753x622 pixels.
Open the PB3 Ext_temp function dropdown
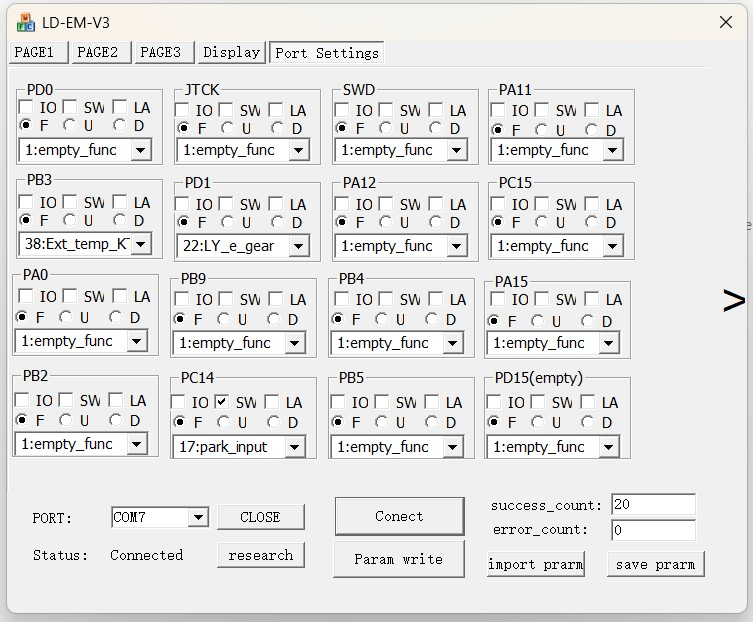point(140,243)
